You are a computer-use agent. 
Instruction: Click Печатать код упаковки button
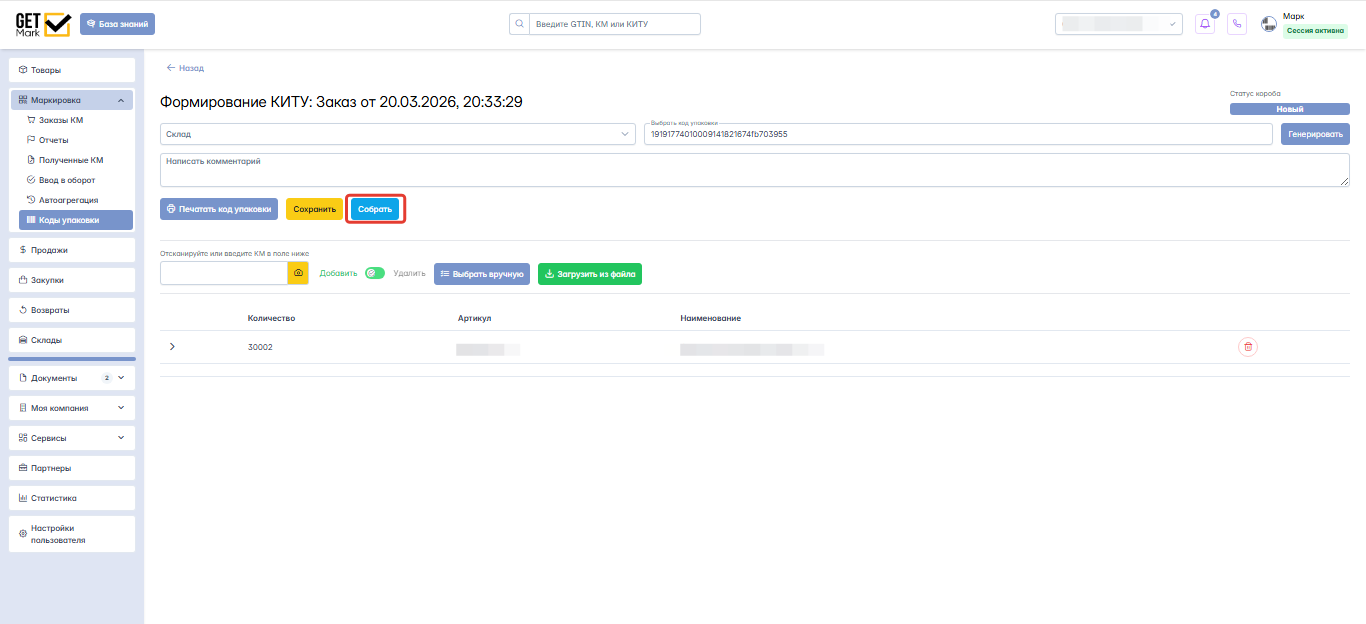click(219, 209)
